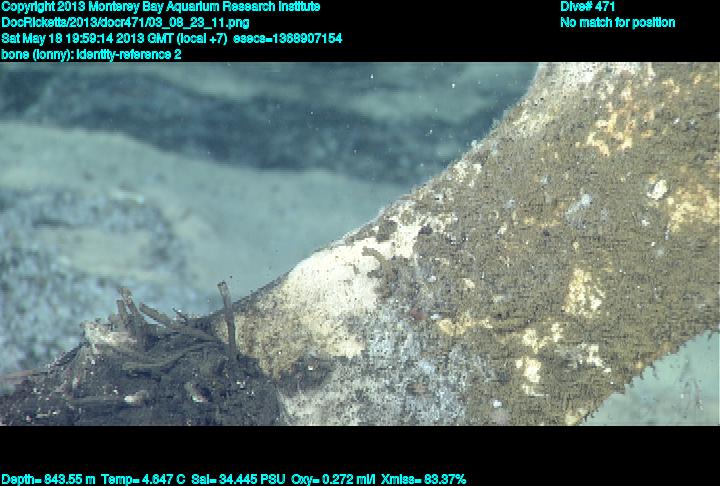Select the Sal= 34.445 PSU reading

[238, 480]
